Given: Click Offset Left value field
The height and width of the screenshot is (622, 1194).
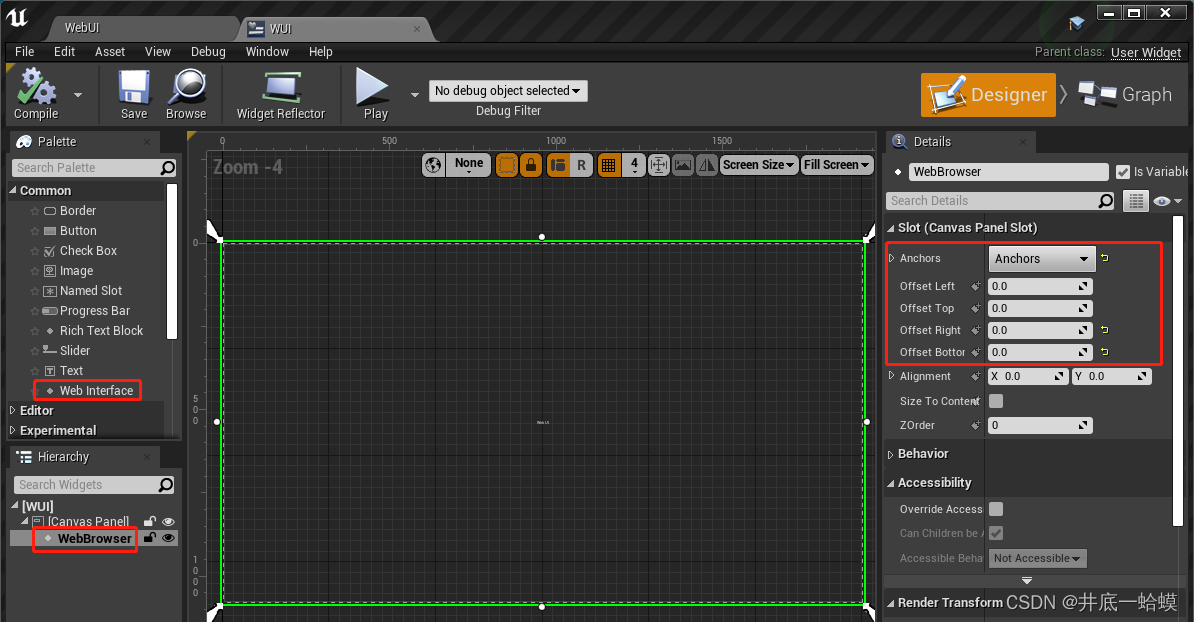Looking at the screenshot, I should (1040, 286).
